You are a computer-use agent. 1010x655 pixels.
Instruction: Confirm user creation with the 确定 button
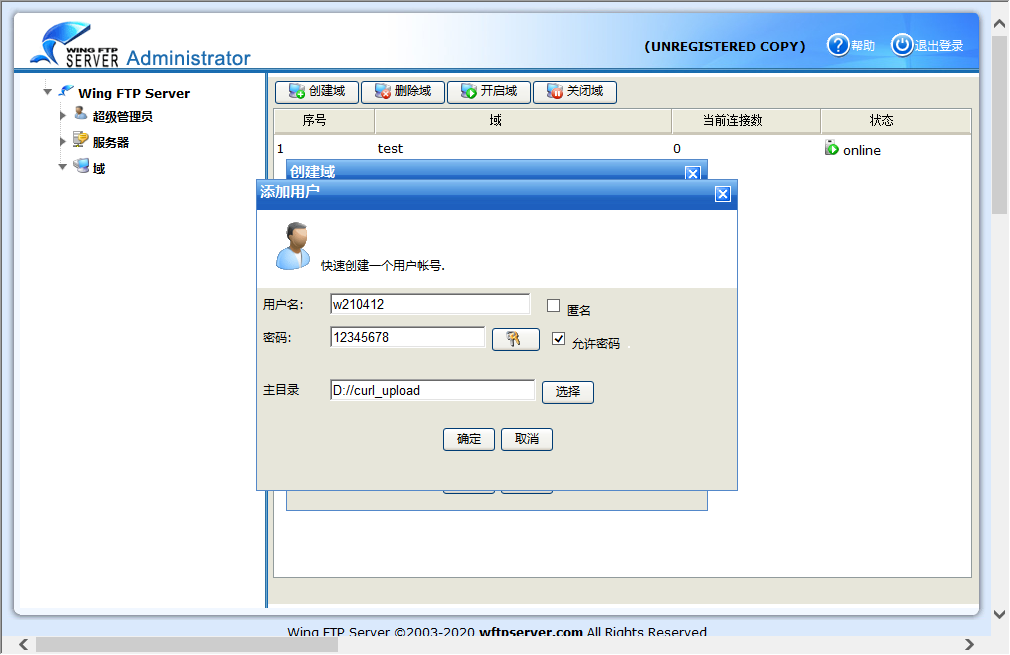click(468, 439)
